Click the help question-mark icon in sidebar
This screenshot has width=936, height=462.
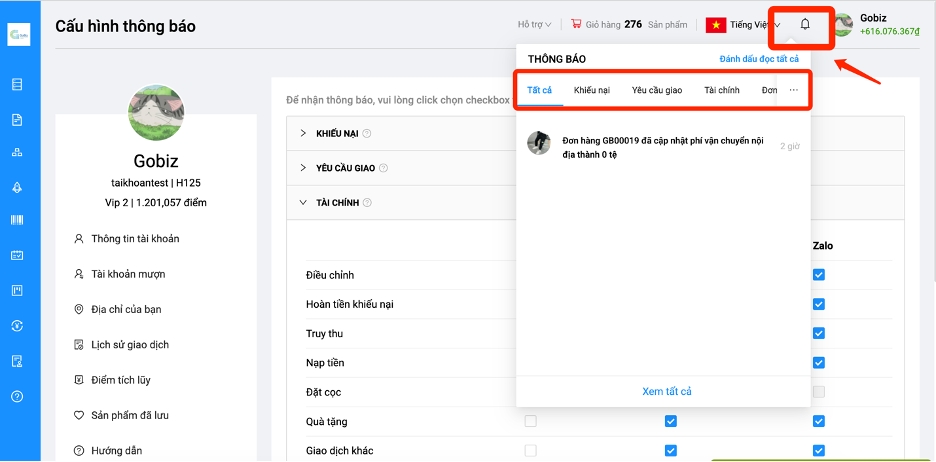17,396
